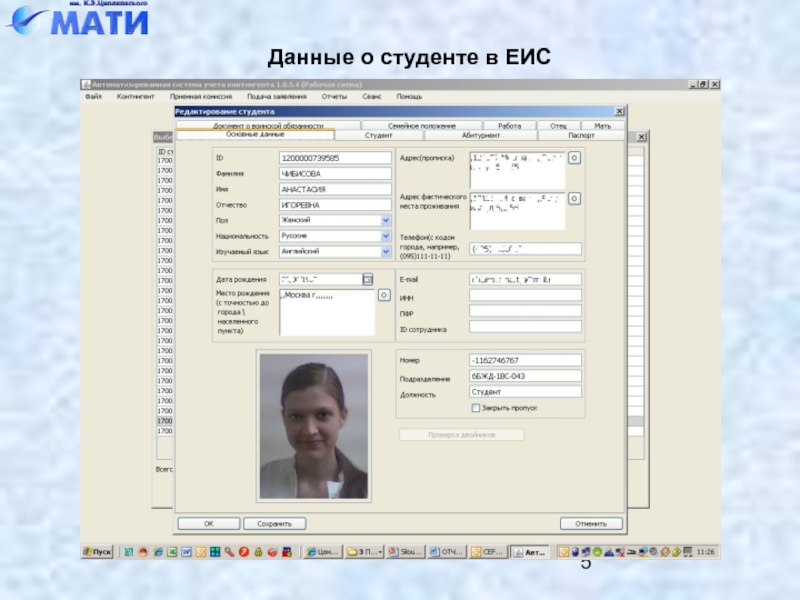Click the E-mail input field

click(525, 279)
